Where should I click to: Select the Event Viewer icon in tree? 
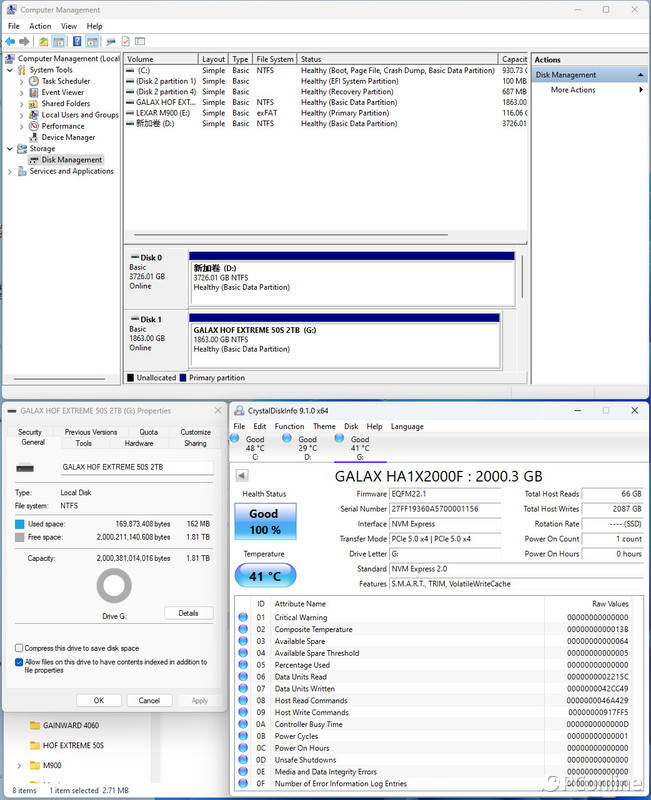[x=34, y=92]
